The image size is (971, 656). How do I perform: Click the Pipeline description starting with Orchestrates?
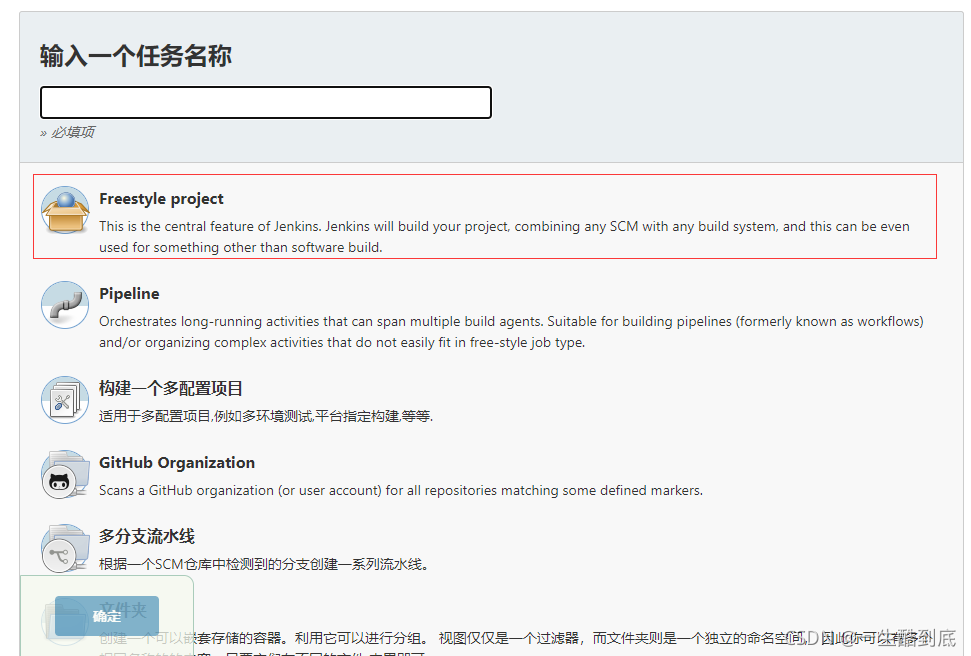511,331
